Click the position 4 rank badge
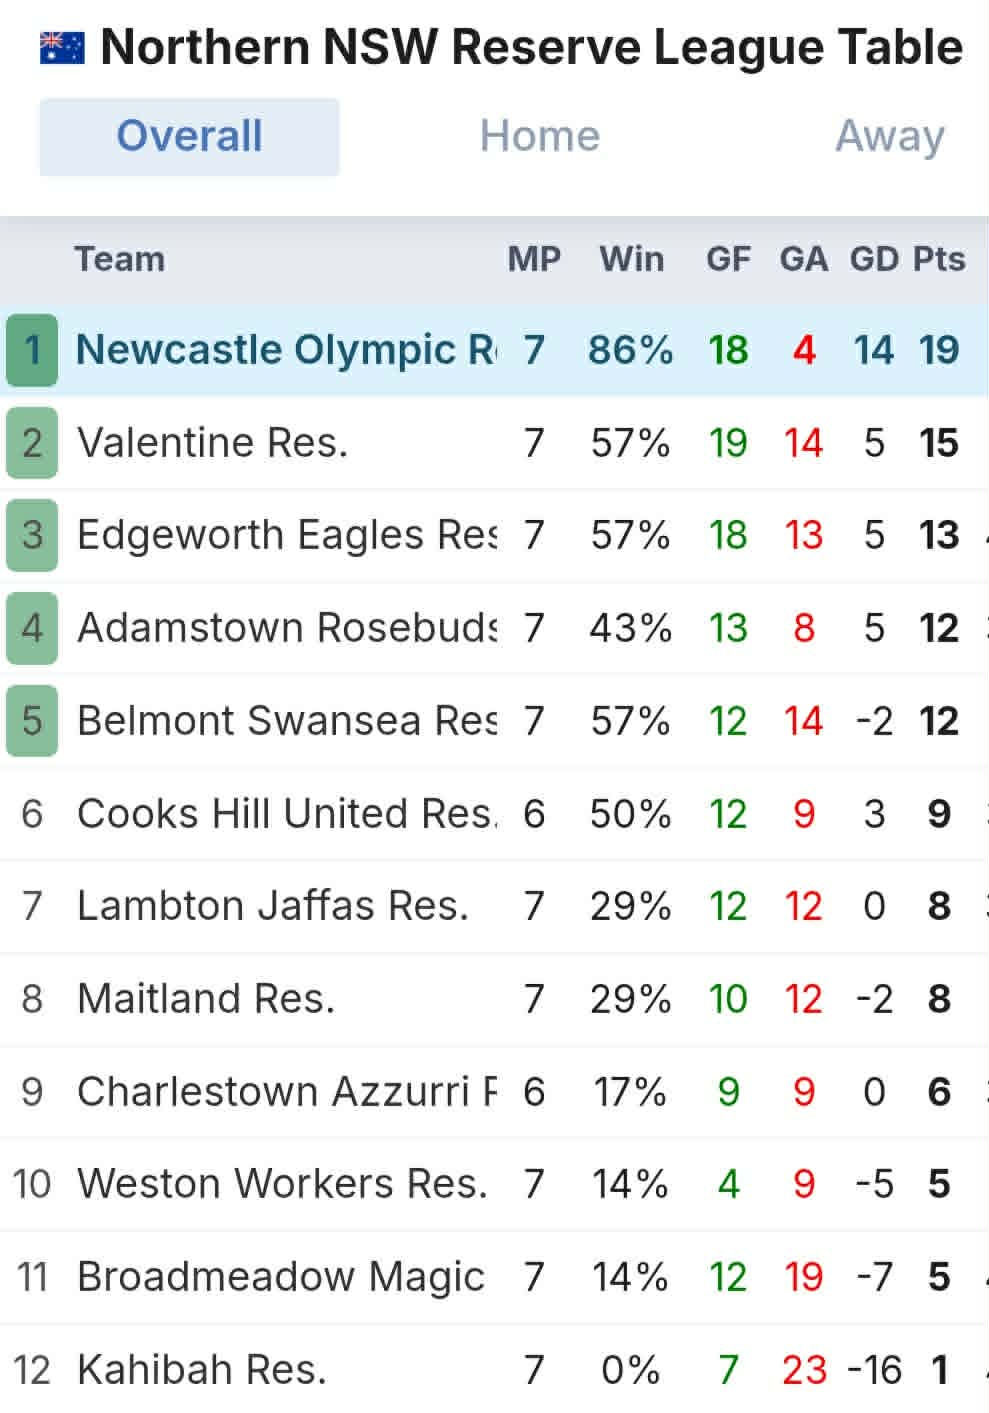The height and width of the screenshot is (1413, 989). pos(32,628)
